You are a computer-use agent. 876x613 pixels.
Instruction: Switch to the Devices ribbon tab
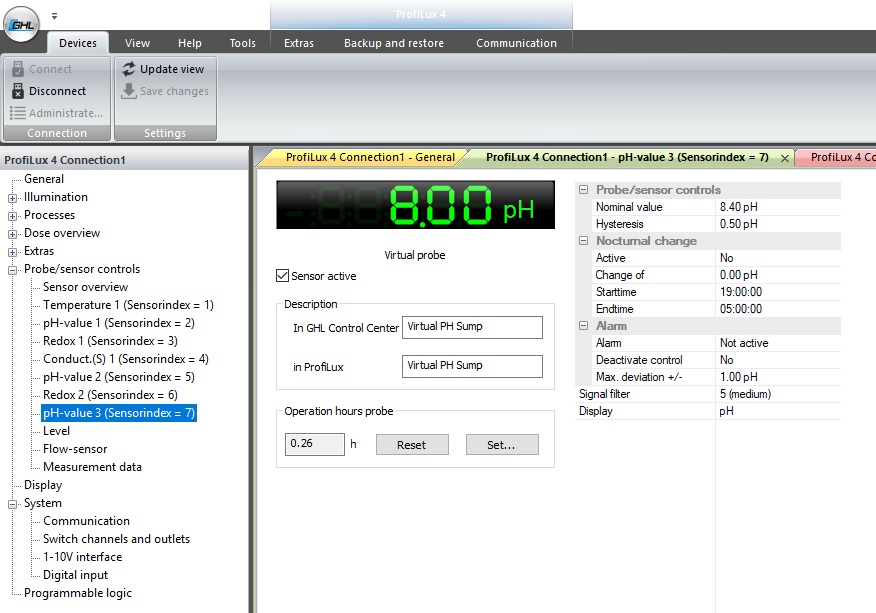pos(78,43)
